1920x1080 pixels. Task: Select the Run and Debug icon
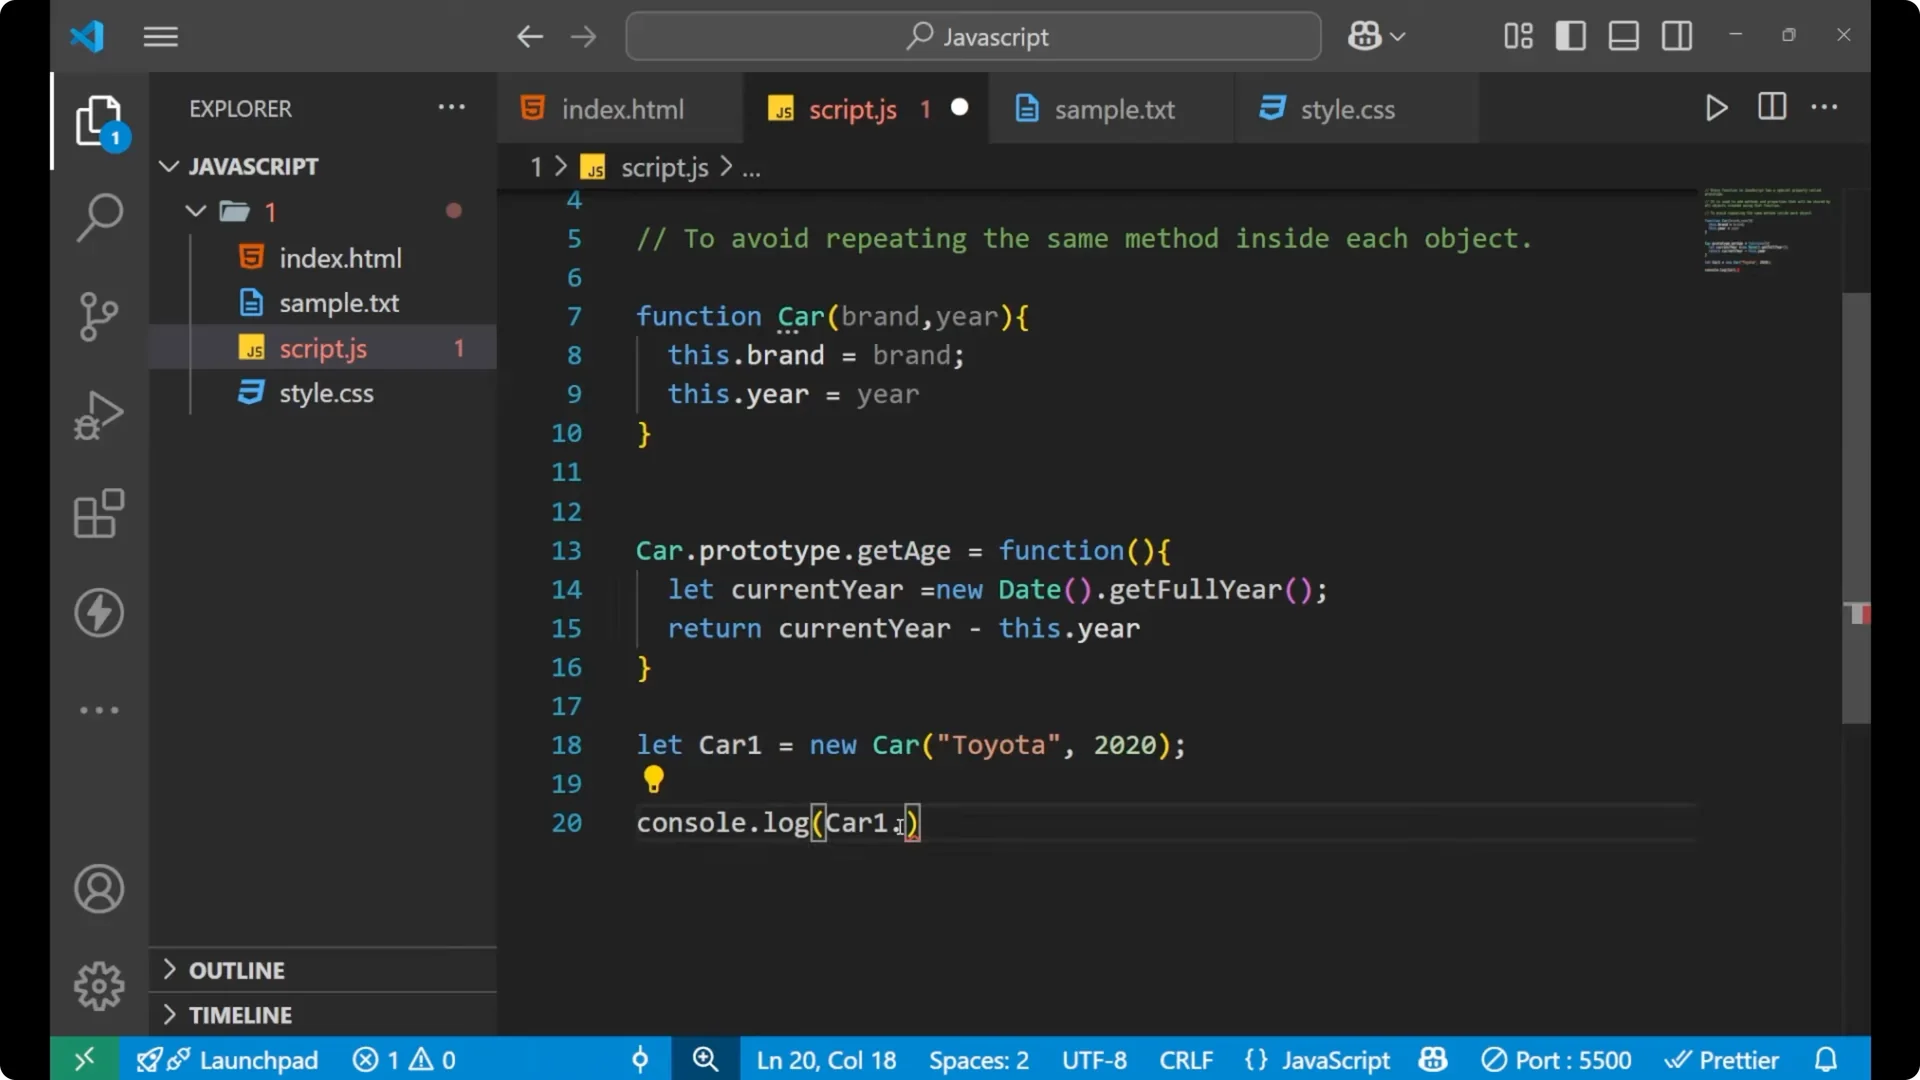pos(98,415)
